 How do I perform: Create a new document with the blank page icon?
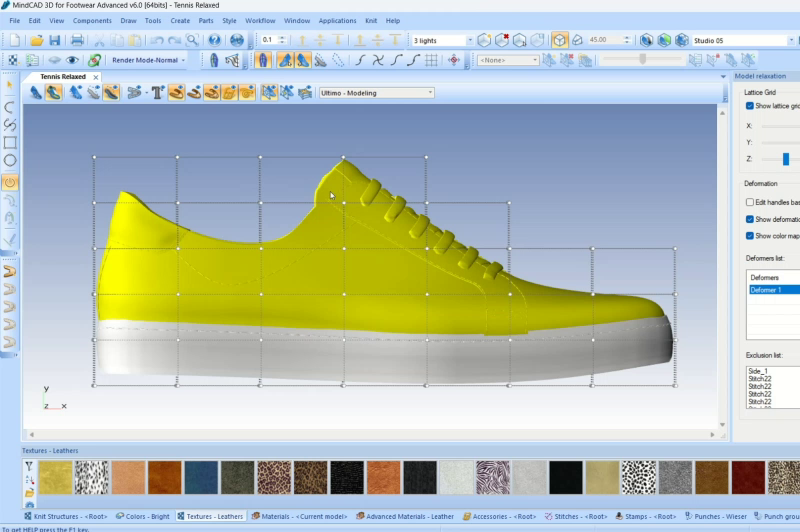(14, 40)
